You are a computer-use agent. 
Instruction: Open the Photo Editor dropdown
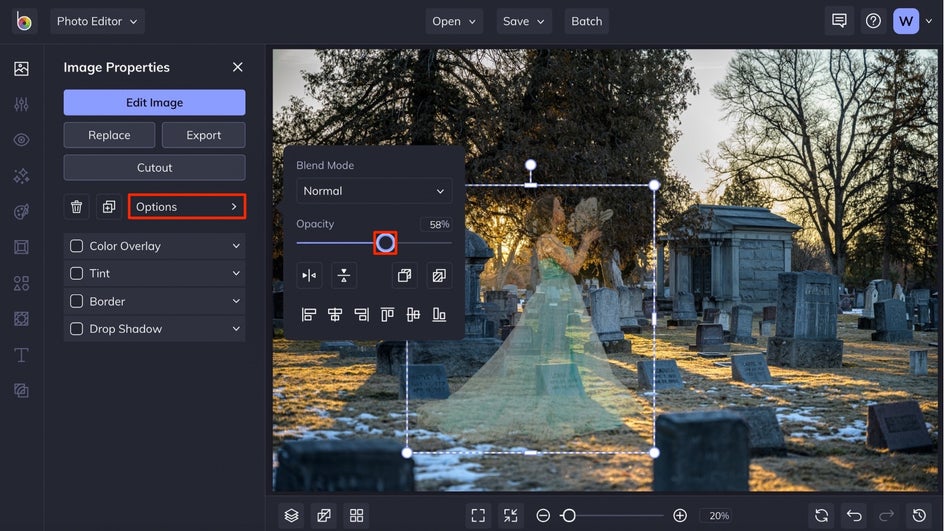point(97,21)
